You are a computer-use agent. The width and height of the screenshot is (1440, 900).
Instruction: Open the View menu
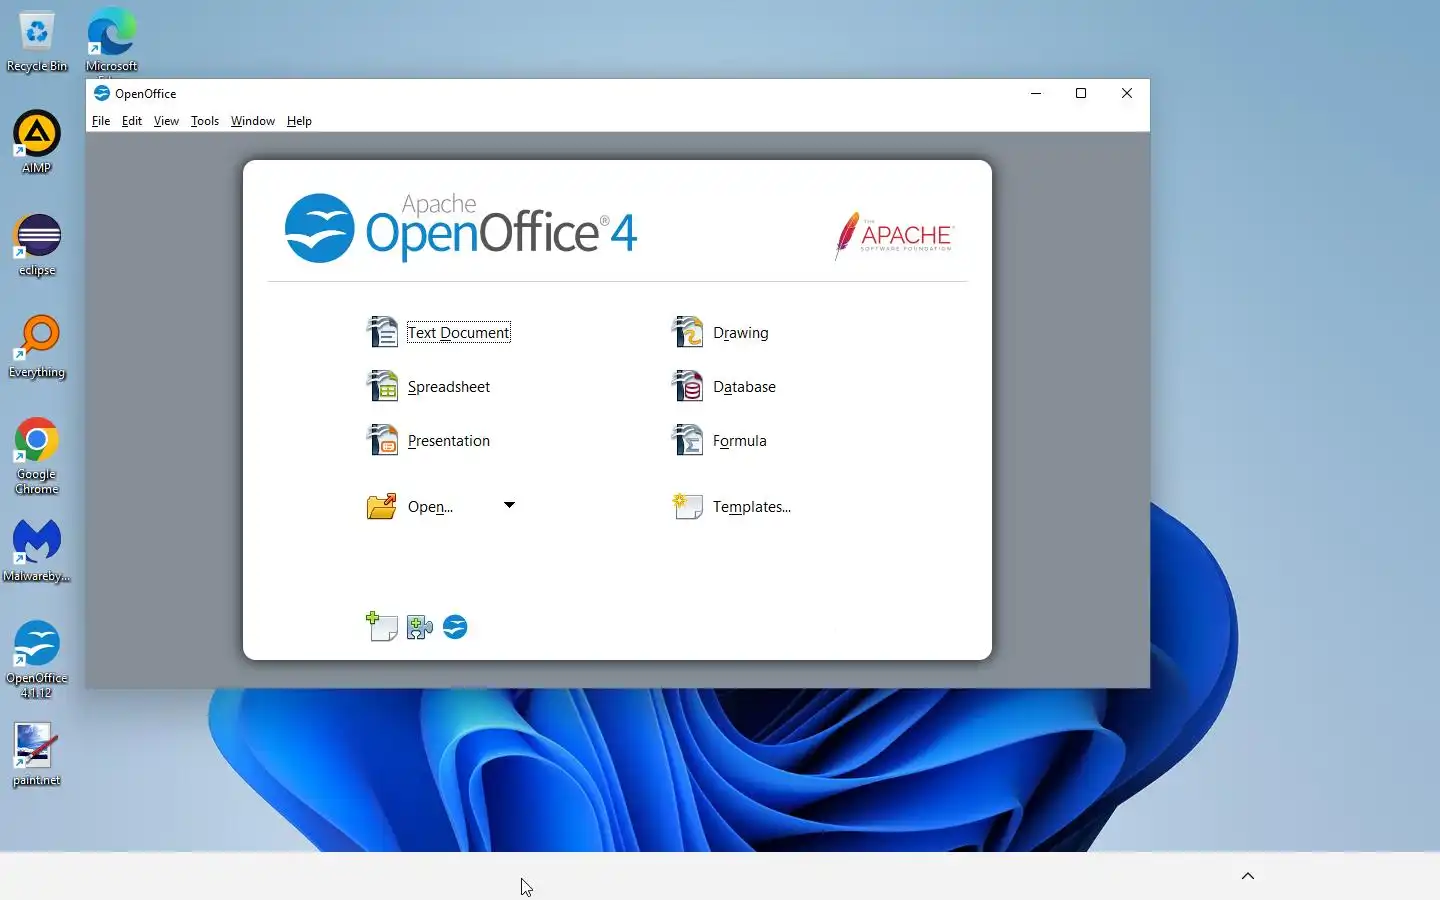[x=166, y=121]
